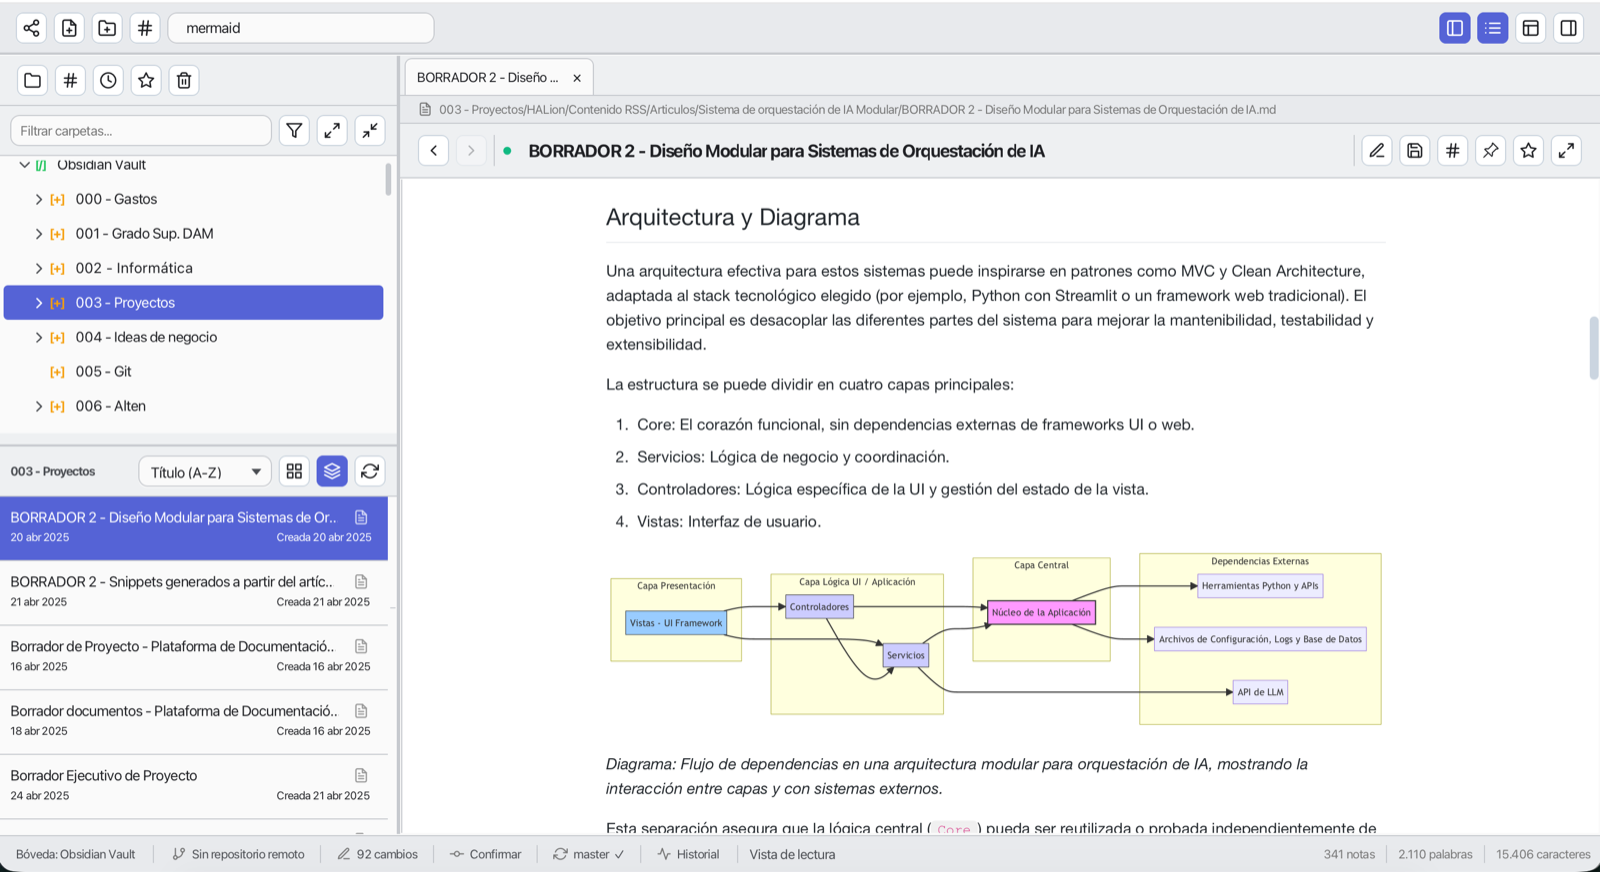This screenshot has width=1600, height=872.
Task: Open Borrador documentos - Plataforma note
Action: [x=193, y=721]
